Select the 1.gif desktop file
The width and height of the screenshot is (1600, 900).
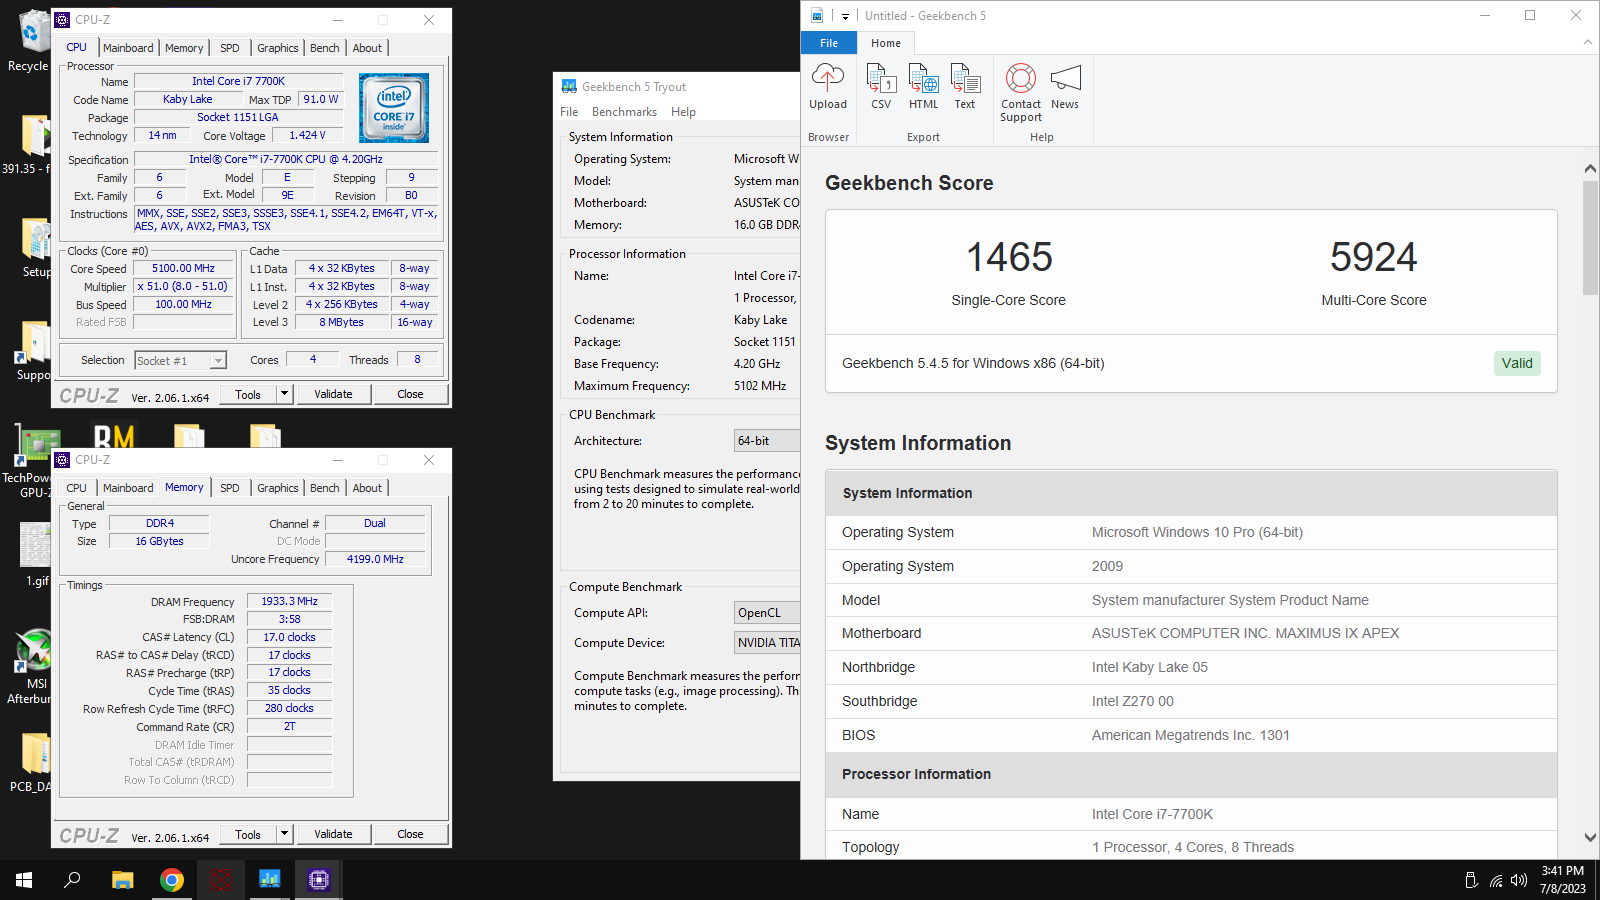coord(36,555)
